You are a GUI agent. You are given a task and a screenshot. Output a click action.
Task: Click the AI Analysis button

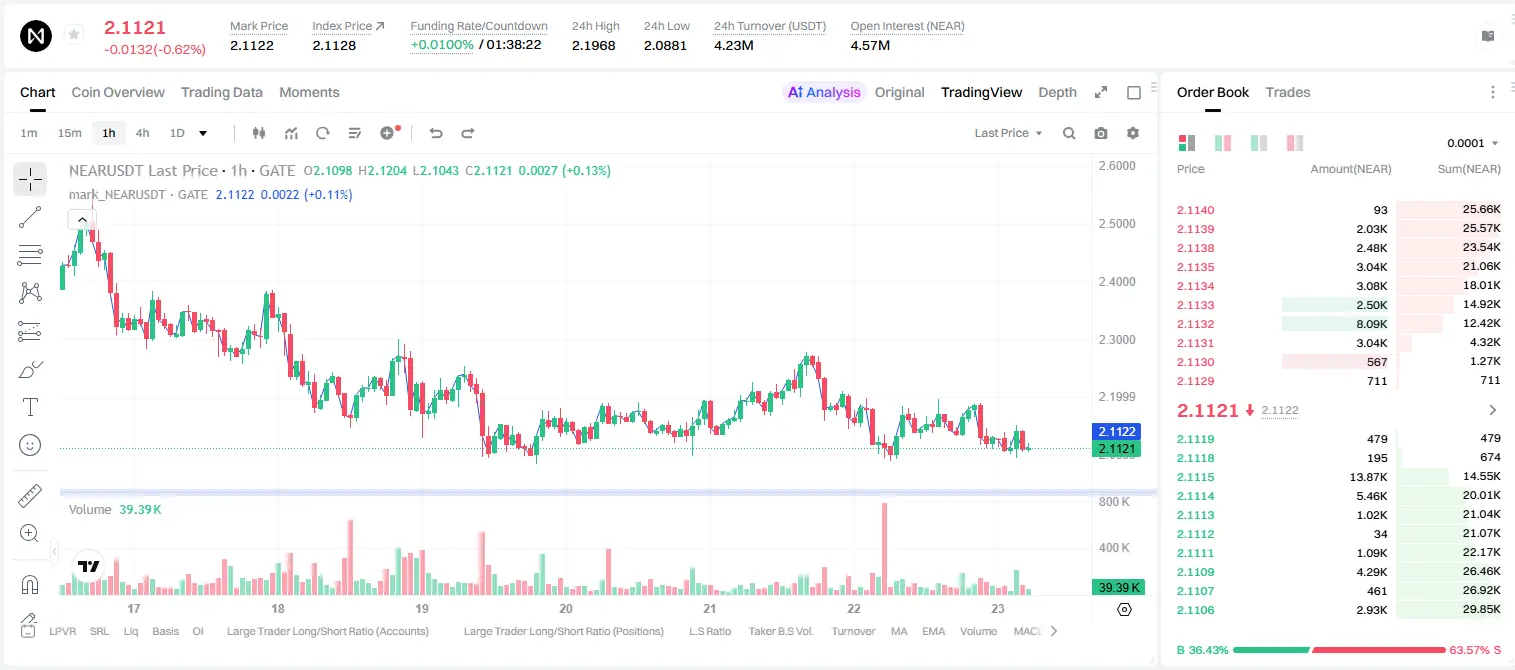tap(824, 92)
